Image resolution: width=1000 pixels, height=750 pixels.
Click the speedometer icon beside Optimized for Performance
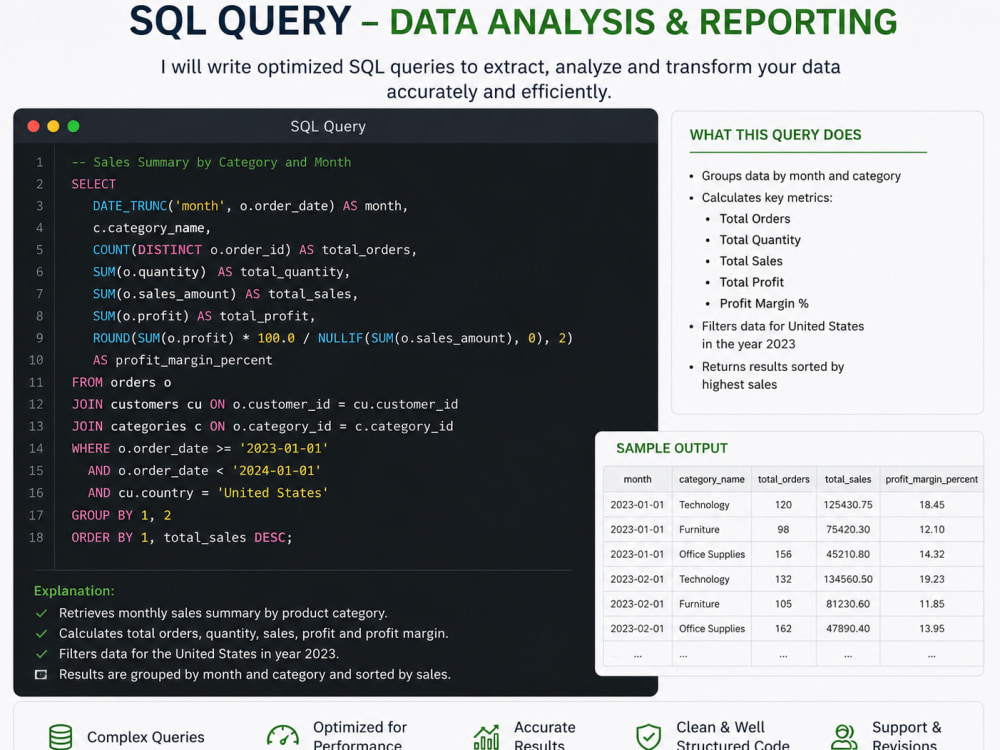[283, 737]
